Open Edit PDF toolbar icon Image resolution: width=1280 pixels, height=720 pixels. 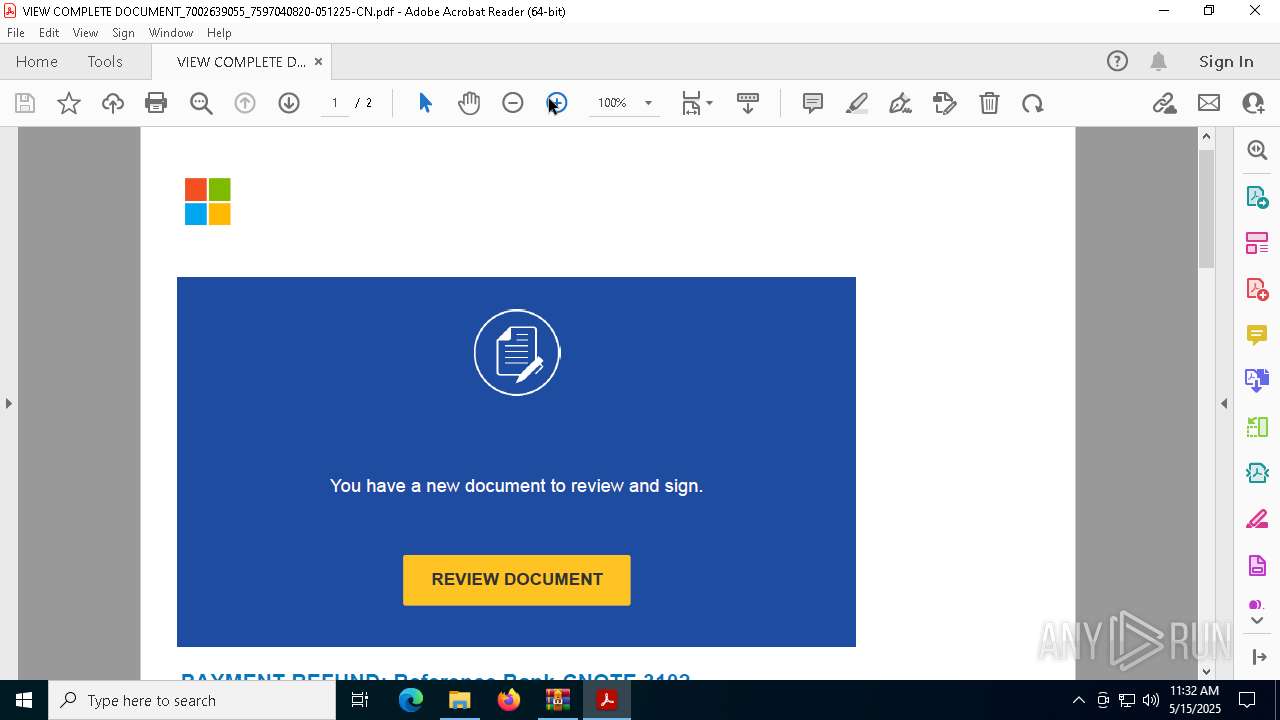[945, 103]
